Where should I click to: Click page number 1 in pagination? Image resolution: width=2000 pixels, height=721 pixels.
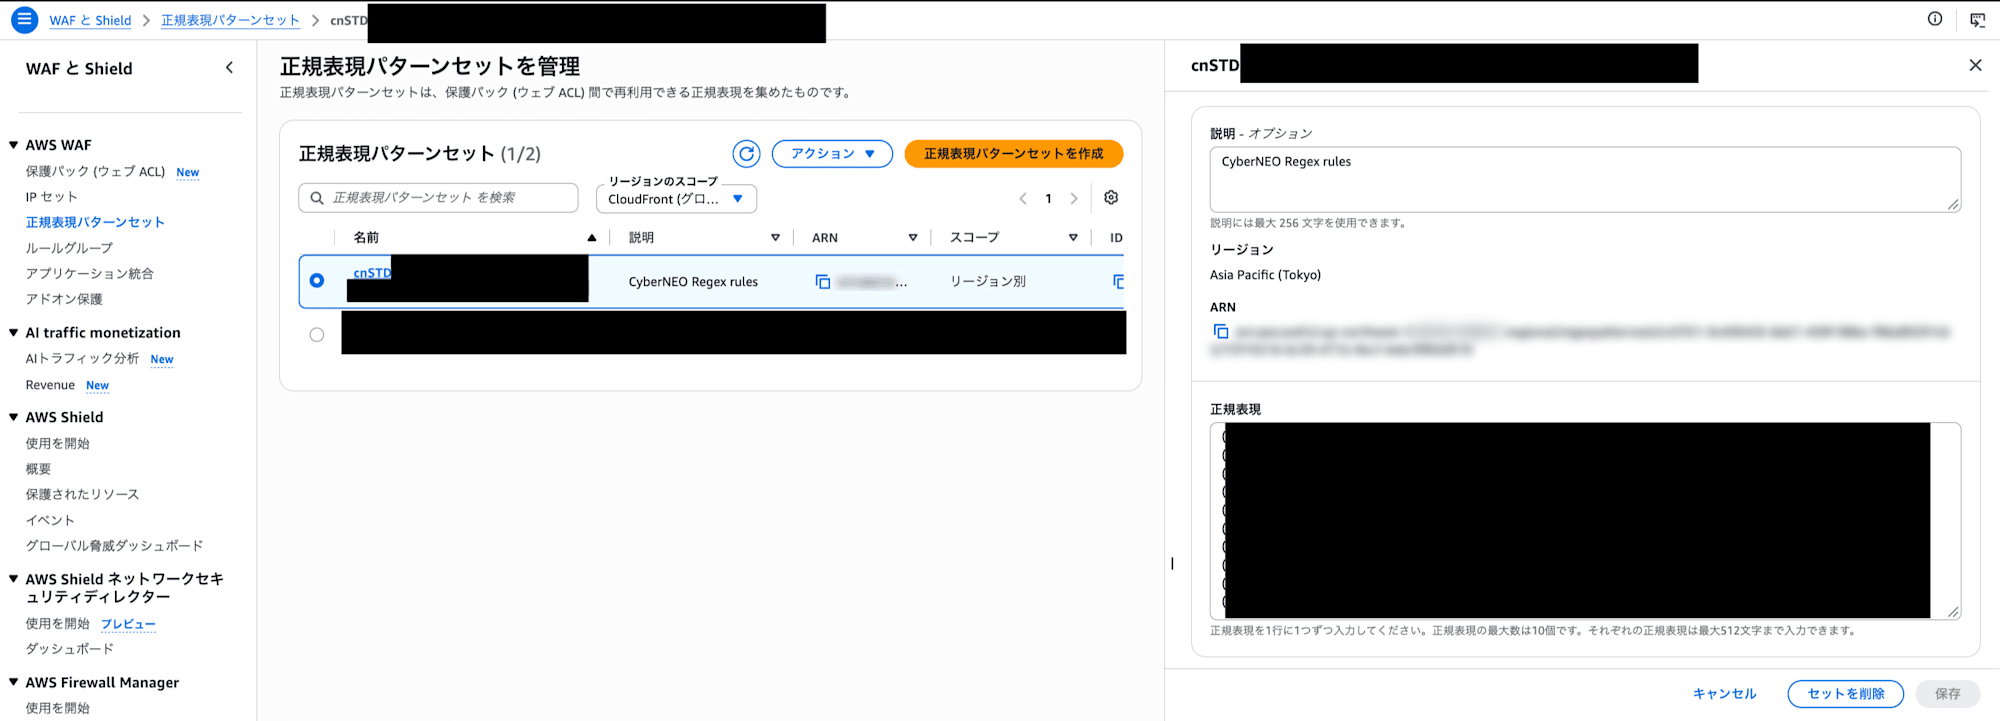[1048, 199]
